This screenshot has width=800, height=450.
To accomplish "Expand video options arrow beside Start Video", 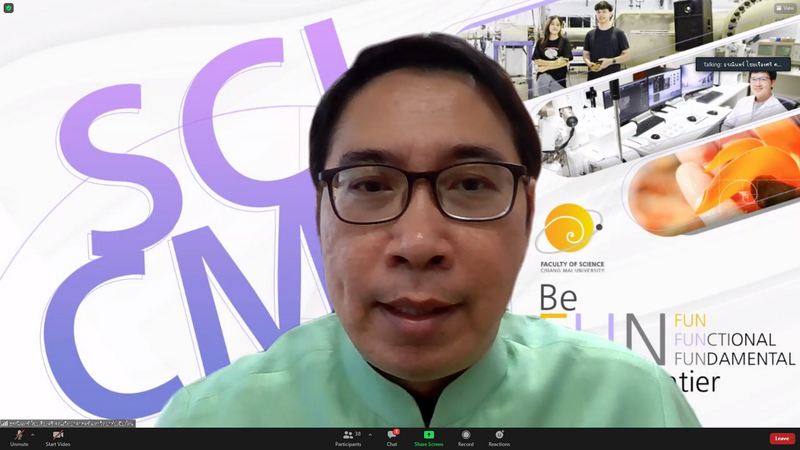I will (74, 435).
